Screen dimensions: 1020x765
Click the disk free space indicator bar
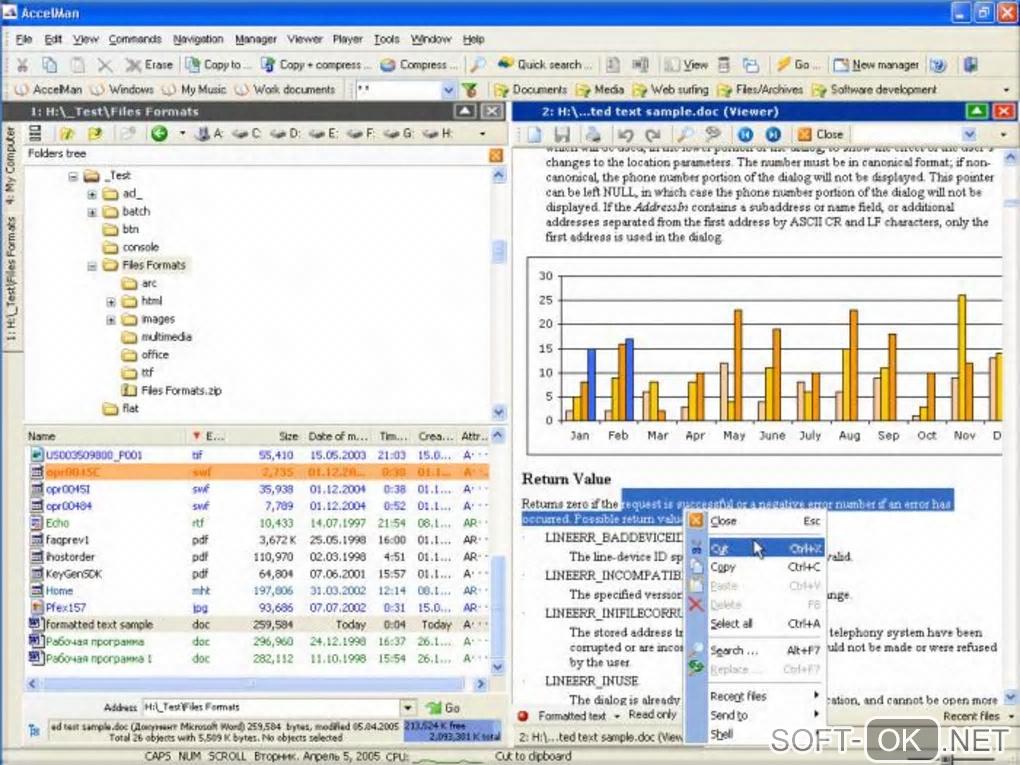coord(452,731)
